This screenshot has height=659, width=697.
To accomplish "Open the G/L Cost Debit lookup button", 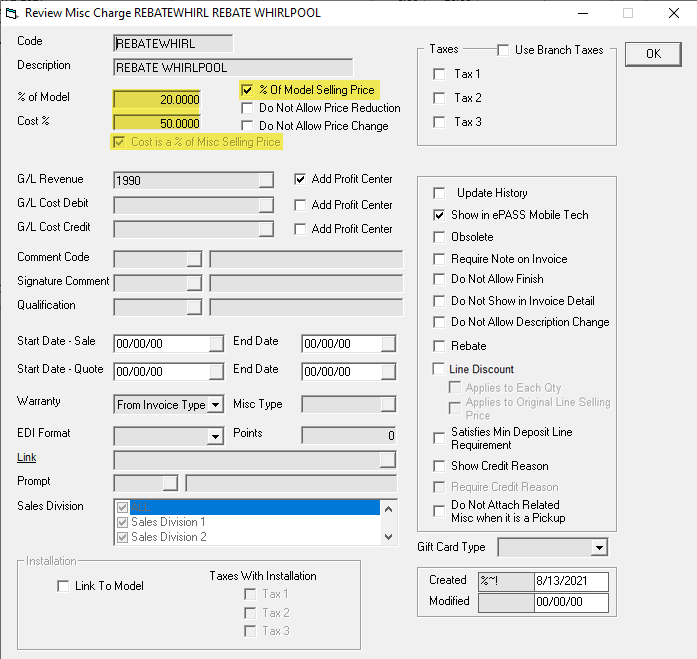I will pos(265,205).
